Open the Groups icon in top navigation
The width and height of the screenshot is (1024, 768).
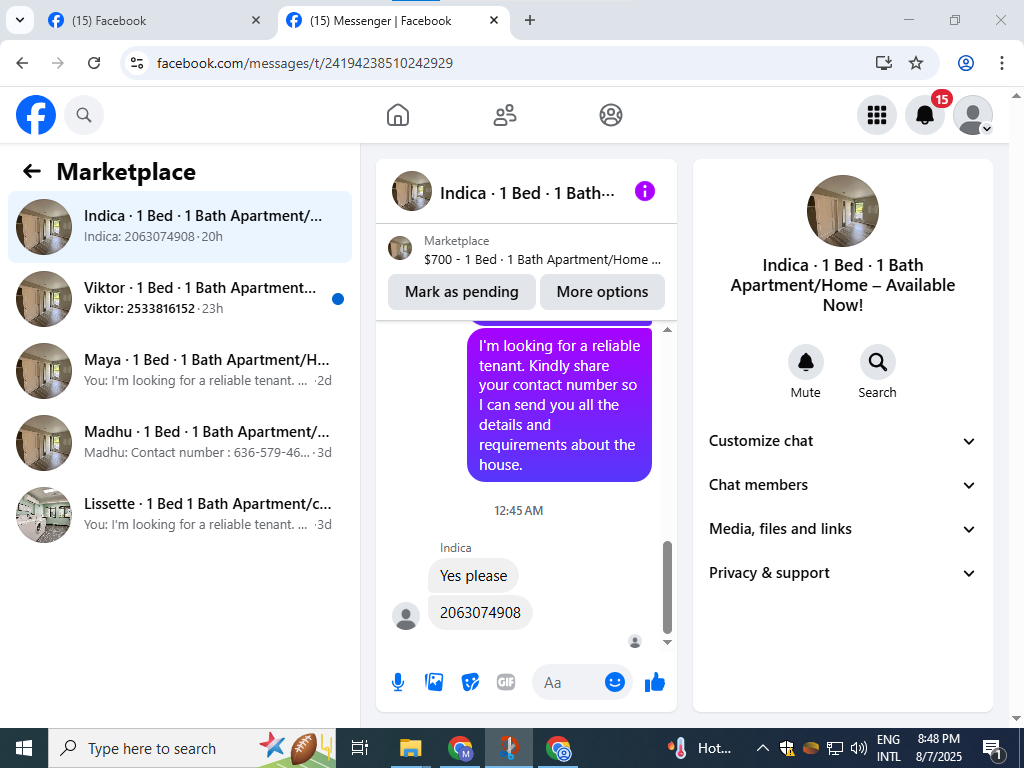611,115
